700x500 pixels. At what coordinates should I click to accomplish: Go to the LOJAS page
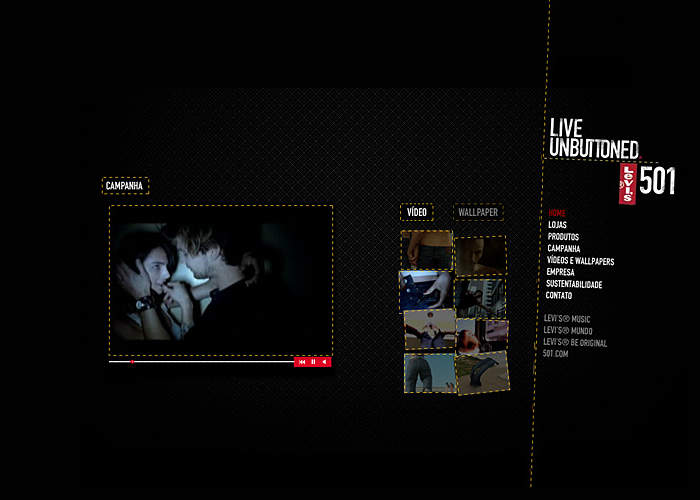click(x=557, y=225)
